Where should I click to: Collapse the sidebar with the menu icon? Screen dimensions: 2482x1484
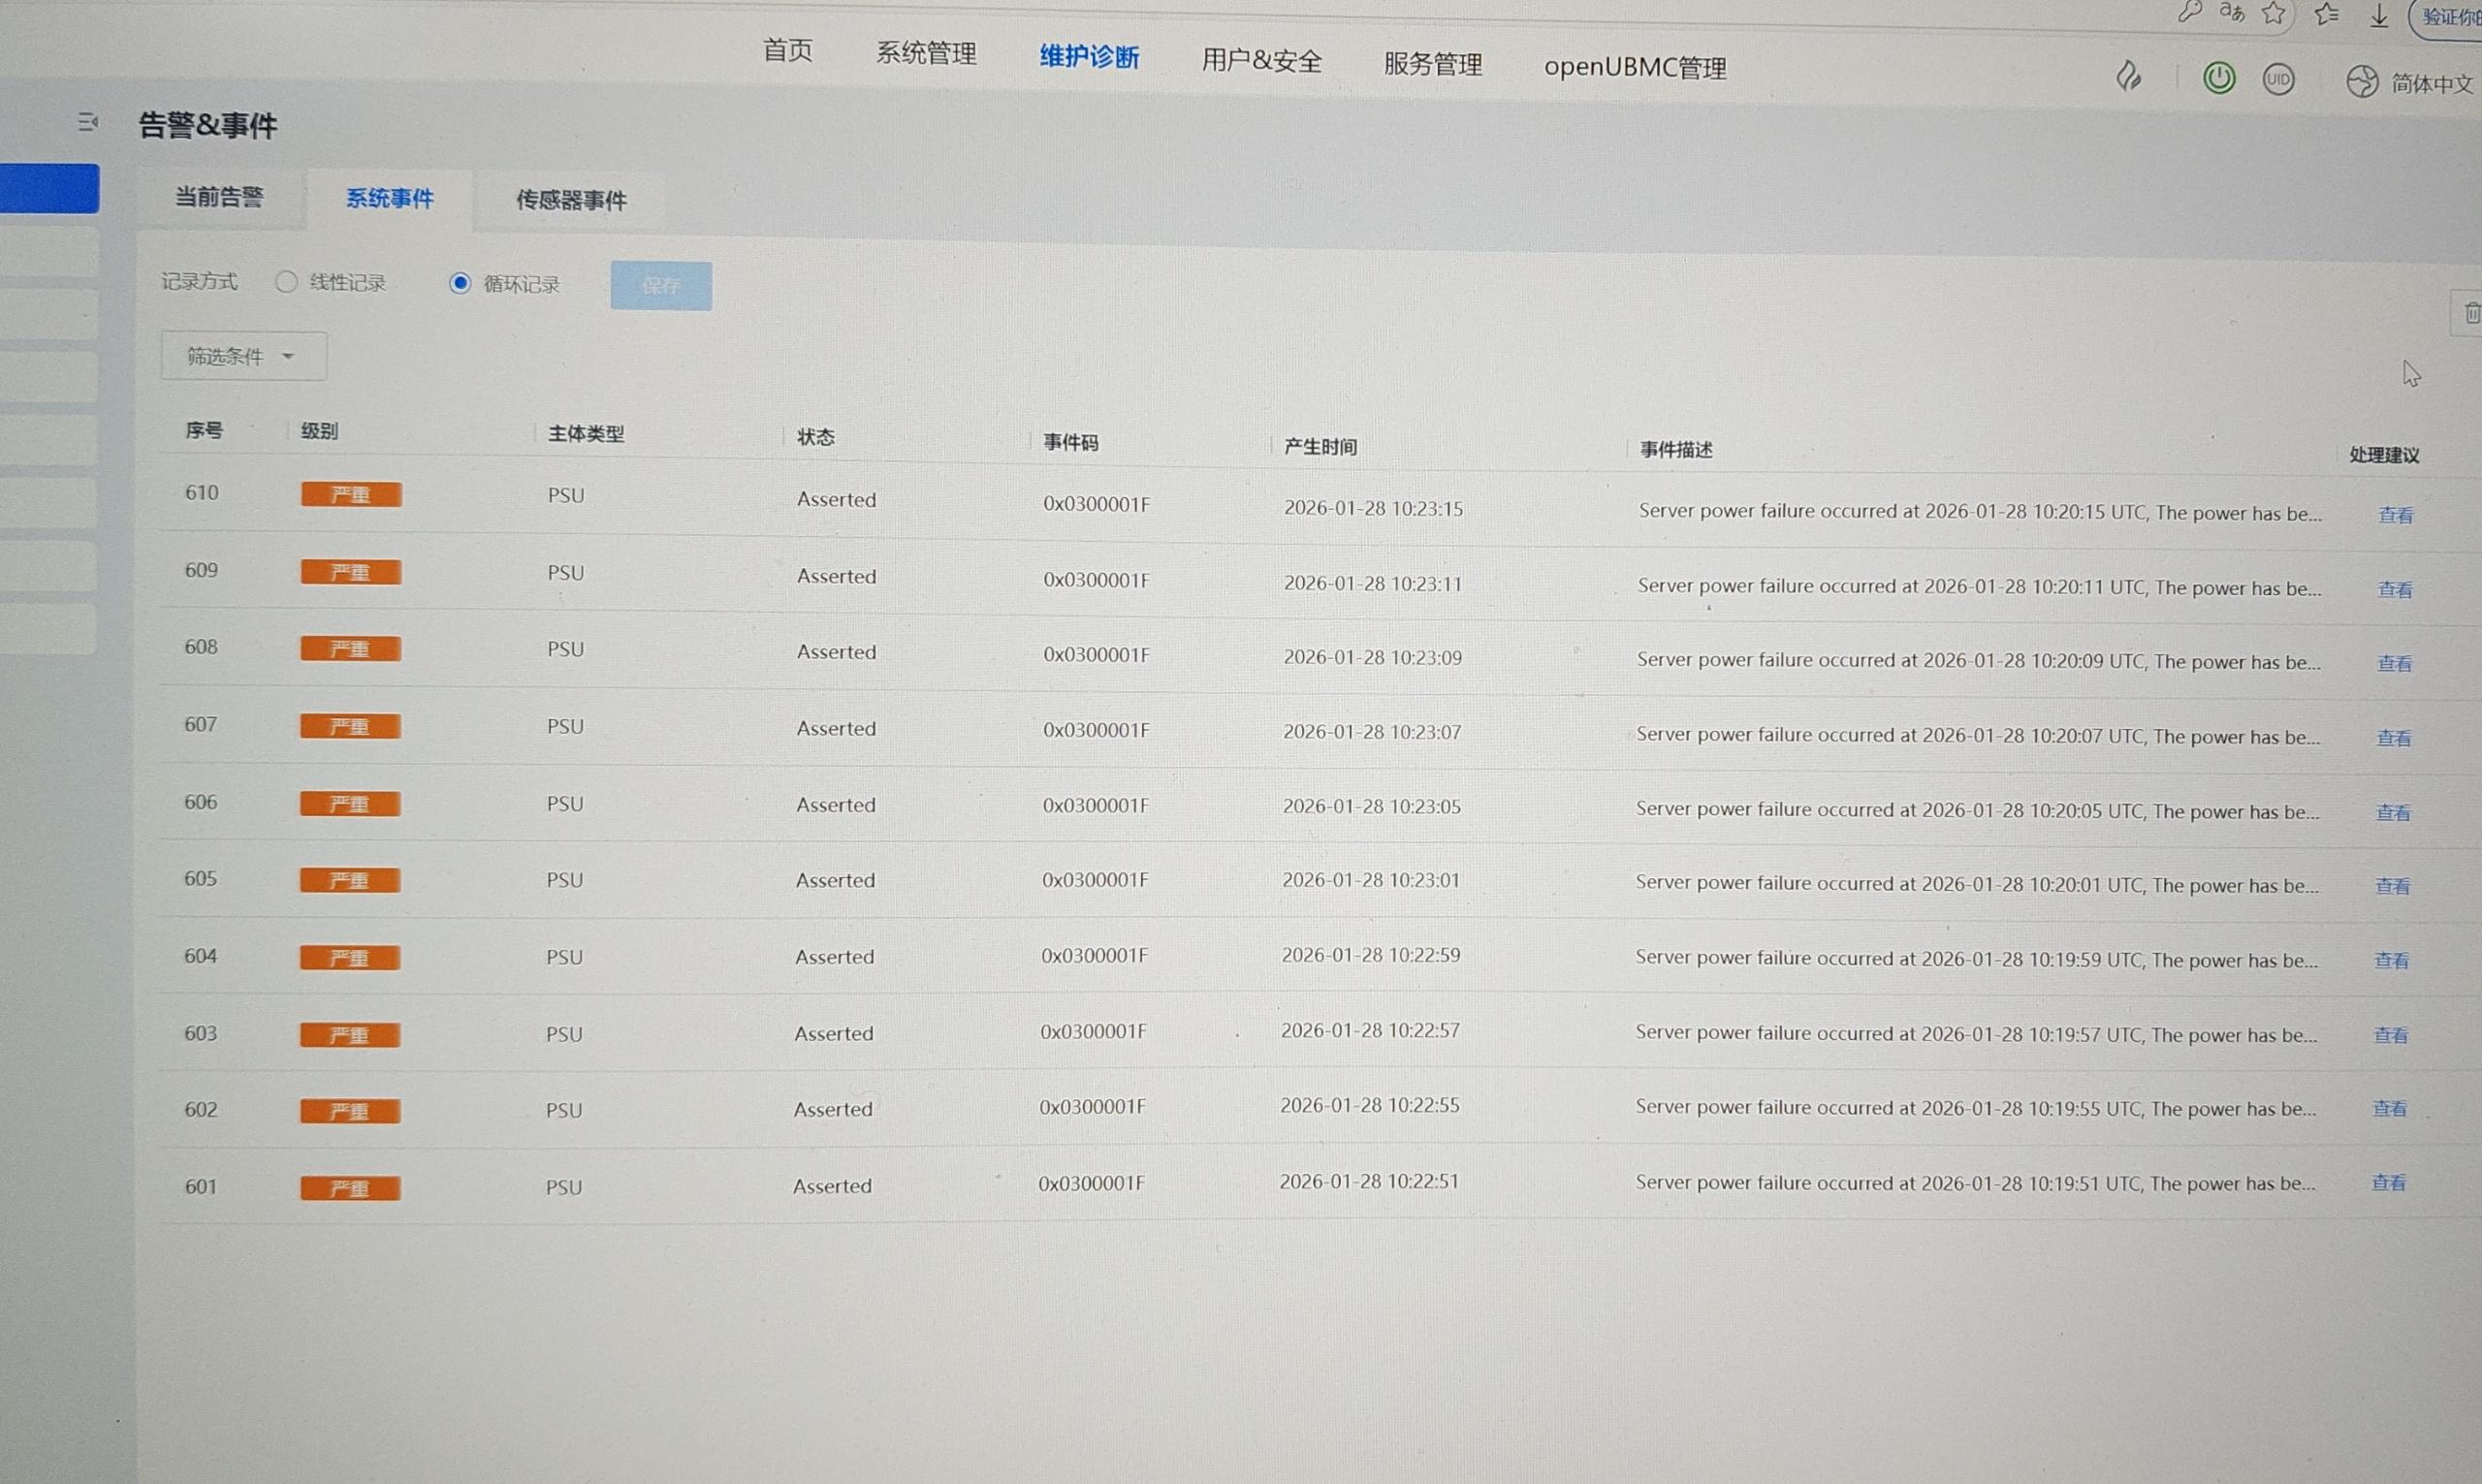[88, 122]
